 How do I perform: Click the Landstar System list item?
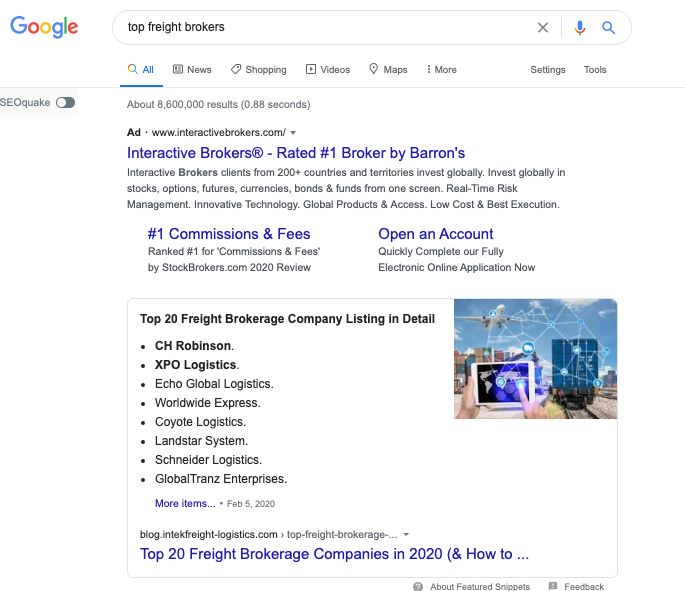pos(201,441)
